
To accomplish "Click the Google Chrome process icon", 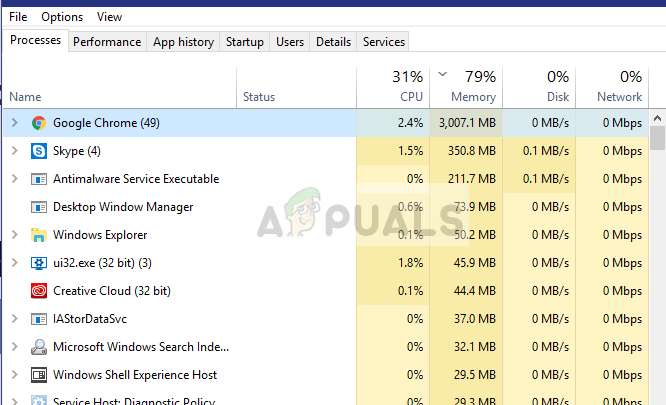I will pyautogui.click(x=39, y=123).
